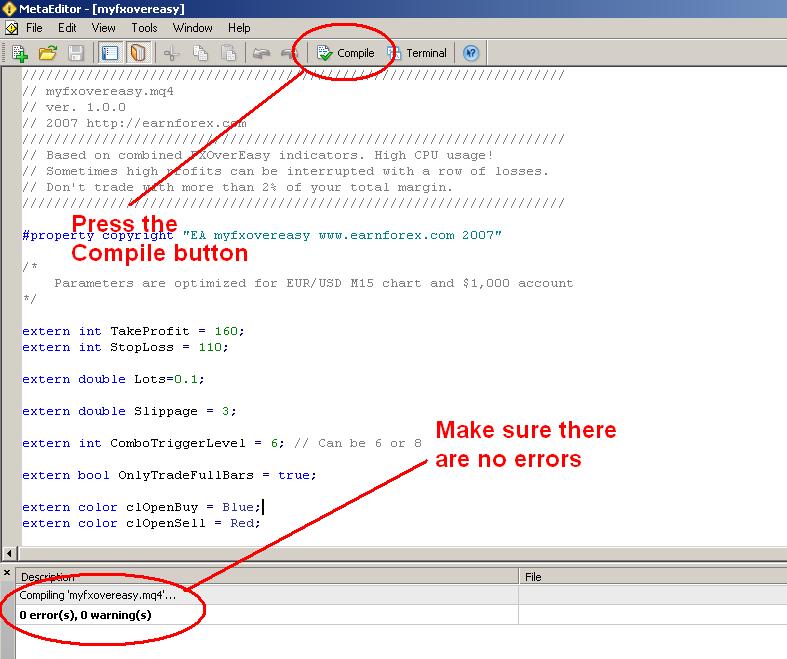Image resolution: width=787 pixels, height=659 pixels.
Task: Click the Description column header
Action: [x=267, y=577]
